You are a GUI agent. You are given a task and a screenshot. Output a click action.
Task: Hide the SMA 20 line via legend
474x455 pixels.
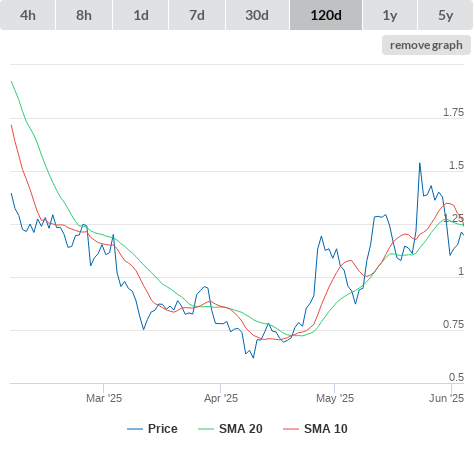click(x=230, y=429)
